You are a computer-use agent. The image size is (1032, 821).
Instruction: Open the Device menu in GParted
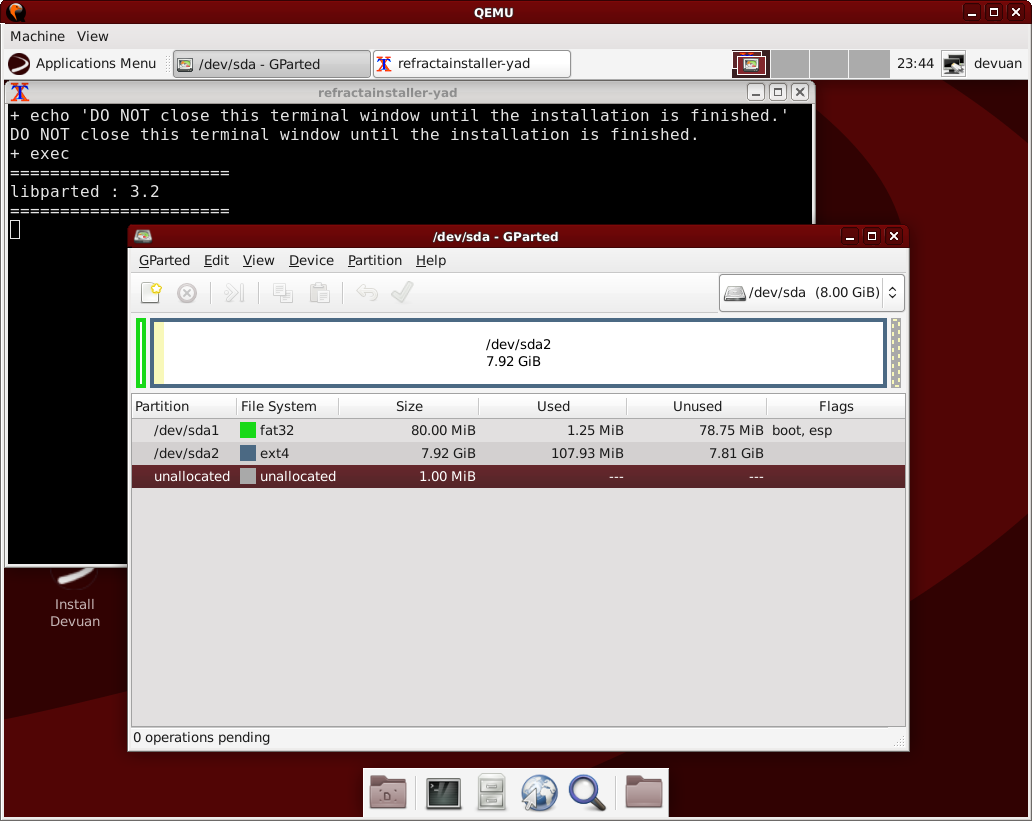click(311, 261)
